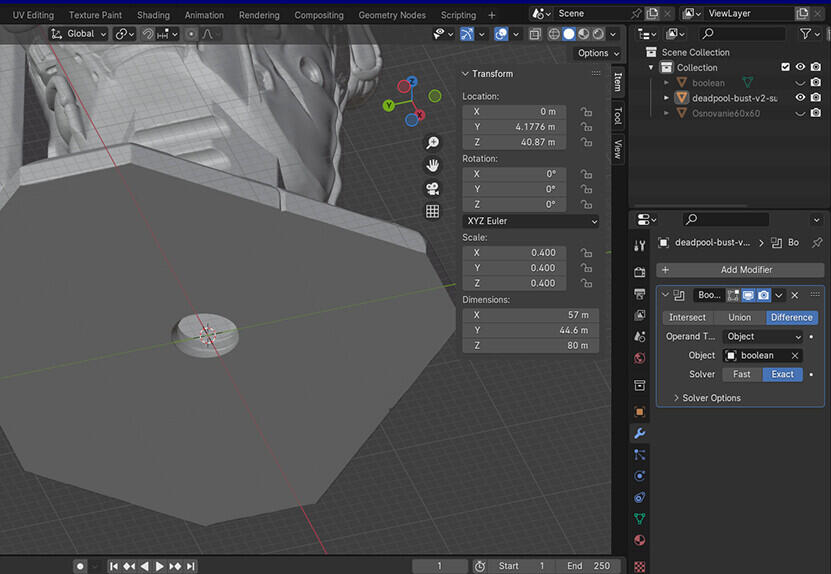Open the Global transform orientation dropdown

click(78, 34)
